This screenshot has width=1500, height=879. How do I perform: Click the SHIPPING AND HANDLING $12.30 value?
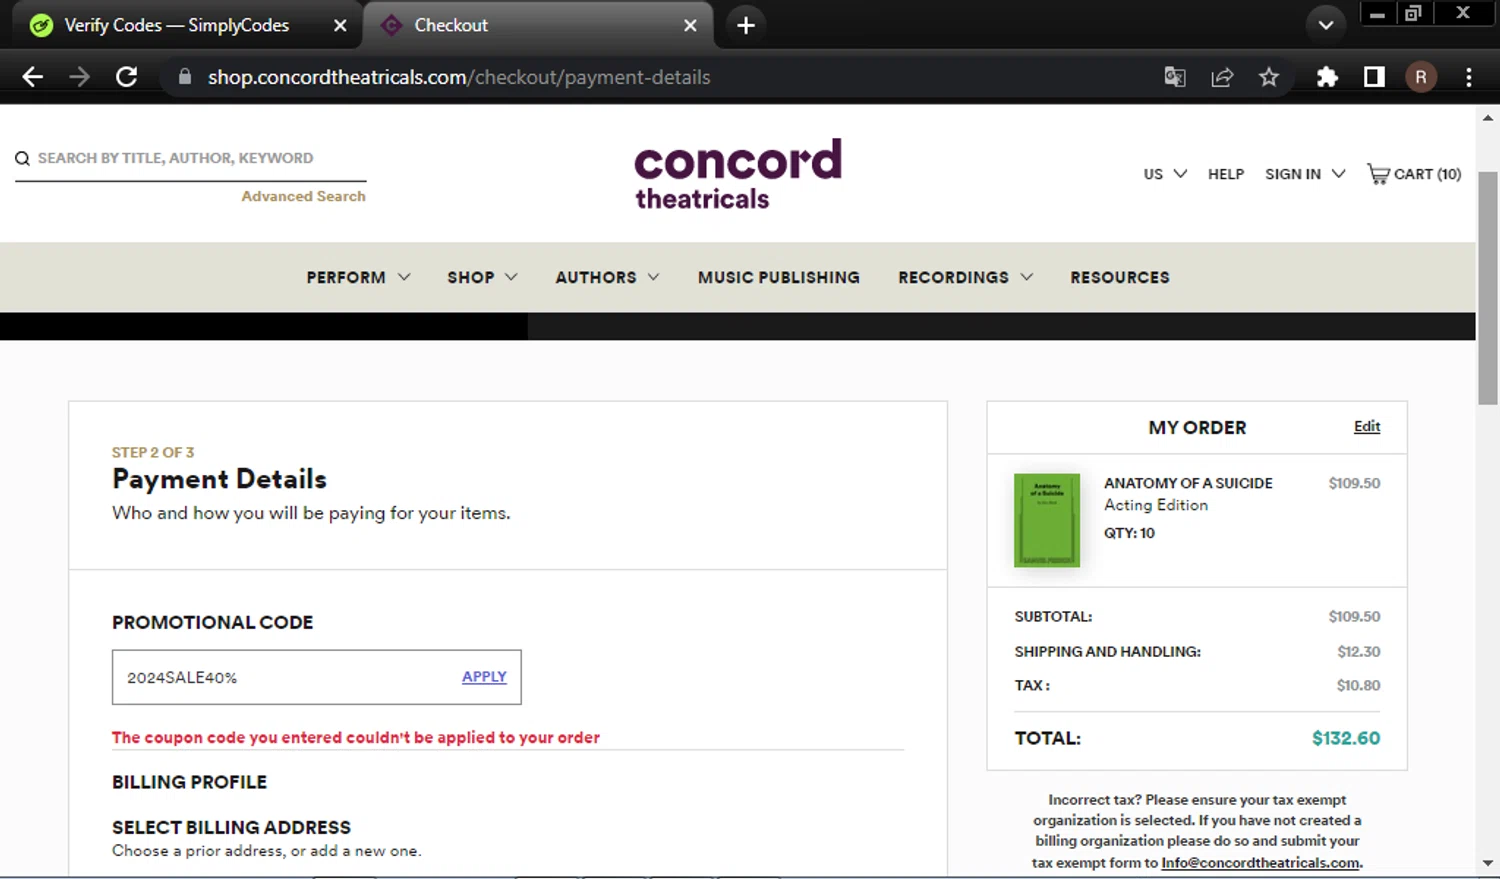[x=1358, y=651]
